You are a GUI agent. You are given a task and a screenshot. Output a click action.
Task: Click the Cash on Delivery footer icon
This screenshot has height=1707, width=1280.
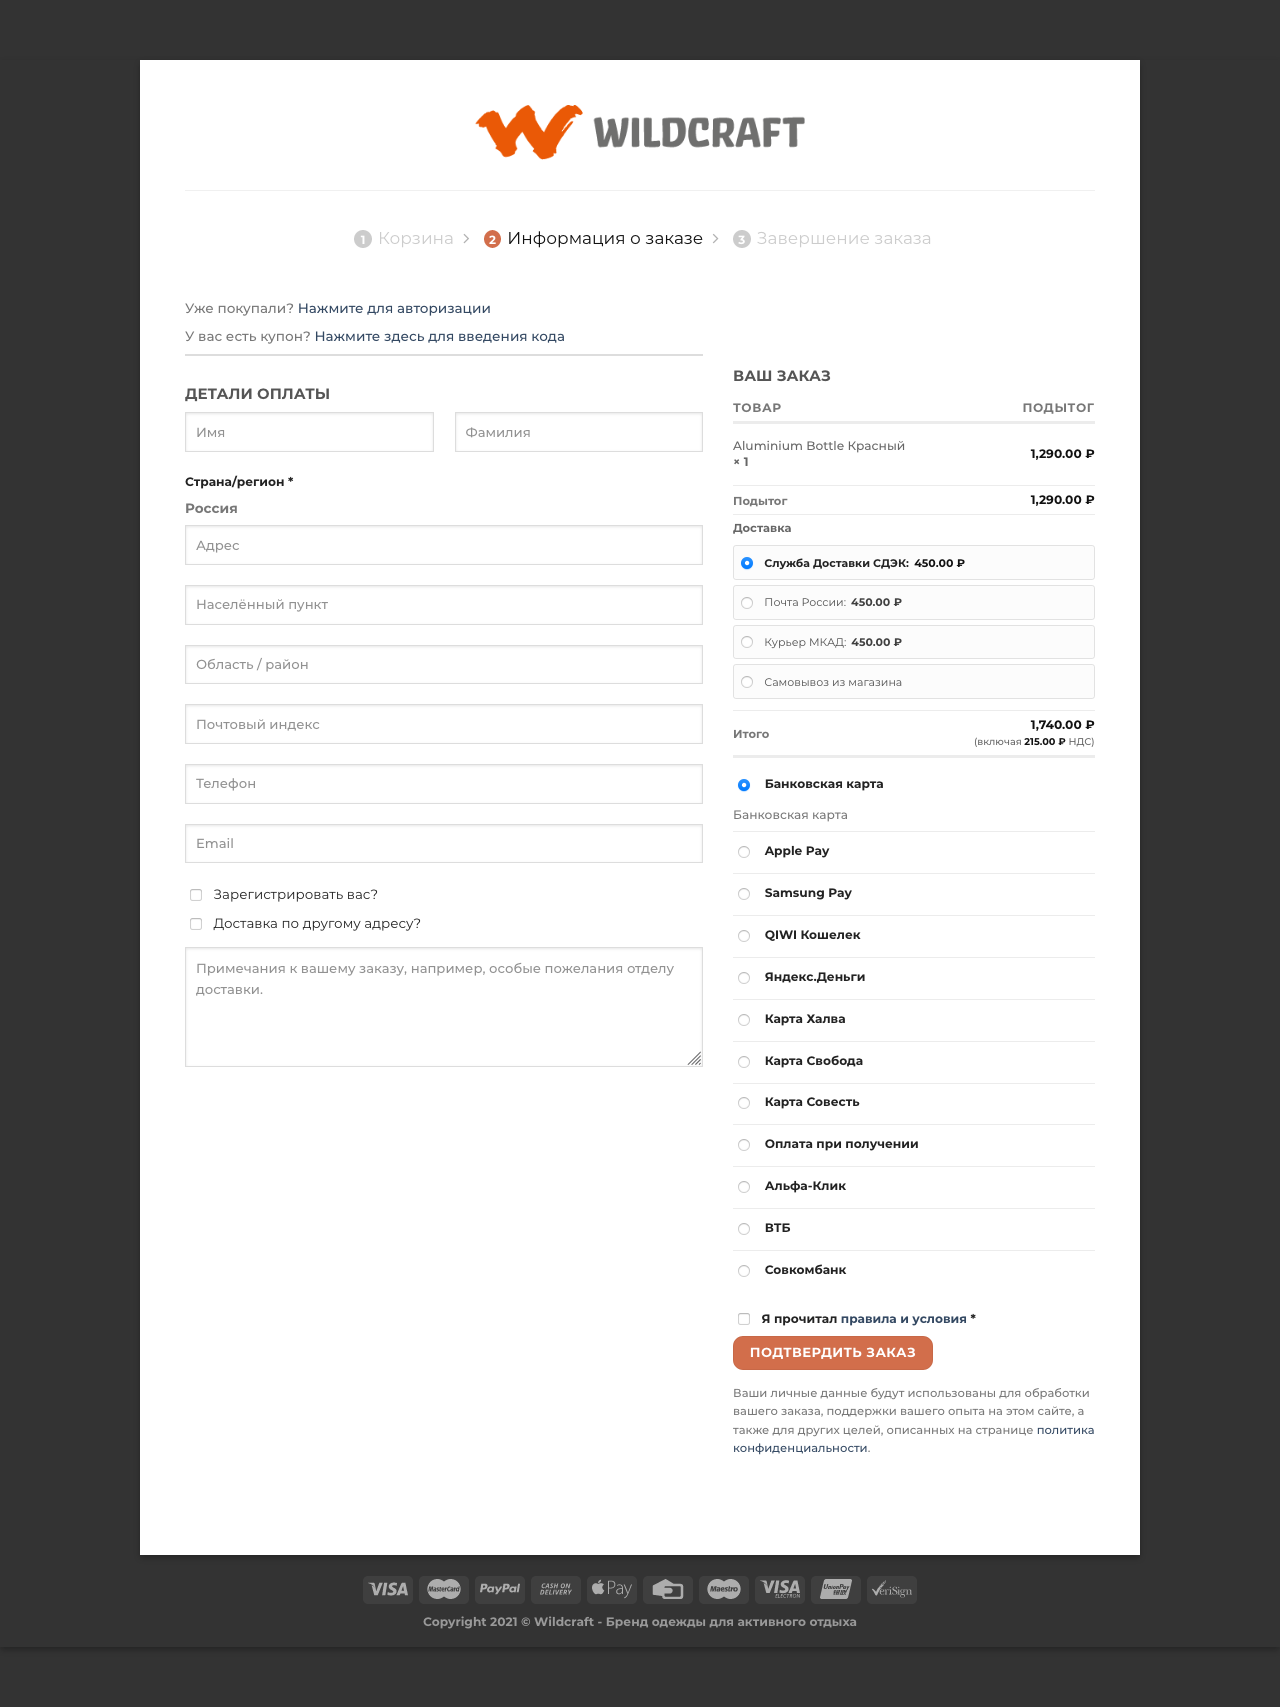(556, 1589)
